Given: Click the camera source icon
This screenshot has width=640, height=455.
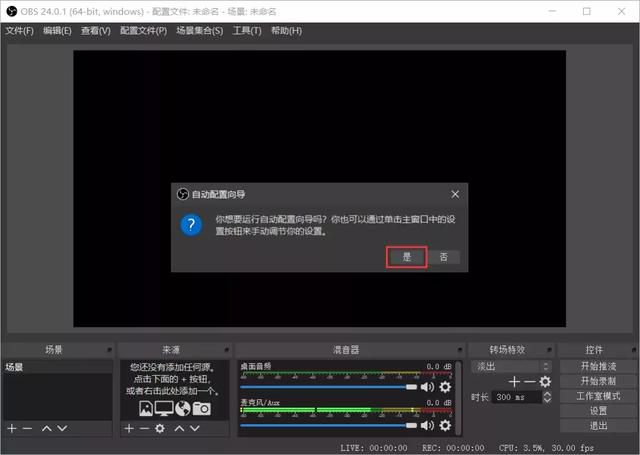Looking at the screenshot, I should (x=202, y=408).
